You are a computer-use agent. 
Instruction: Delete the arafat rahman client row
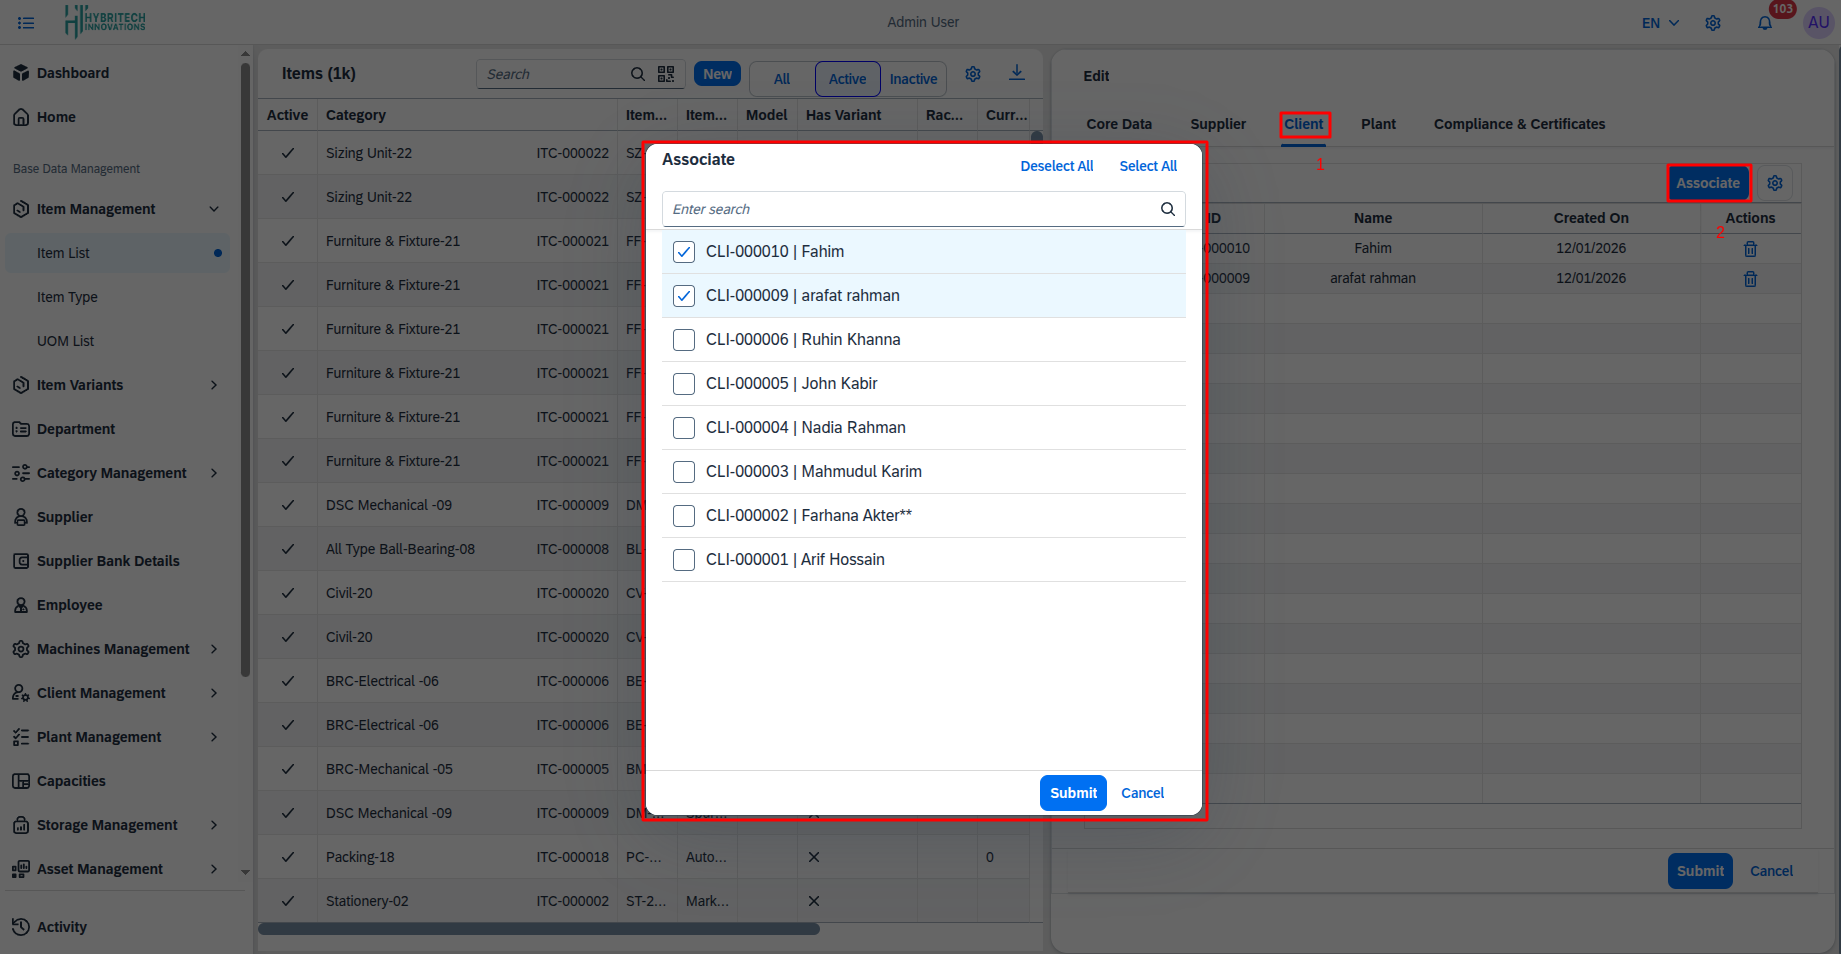pos(1750,279)
